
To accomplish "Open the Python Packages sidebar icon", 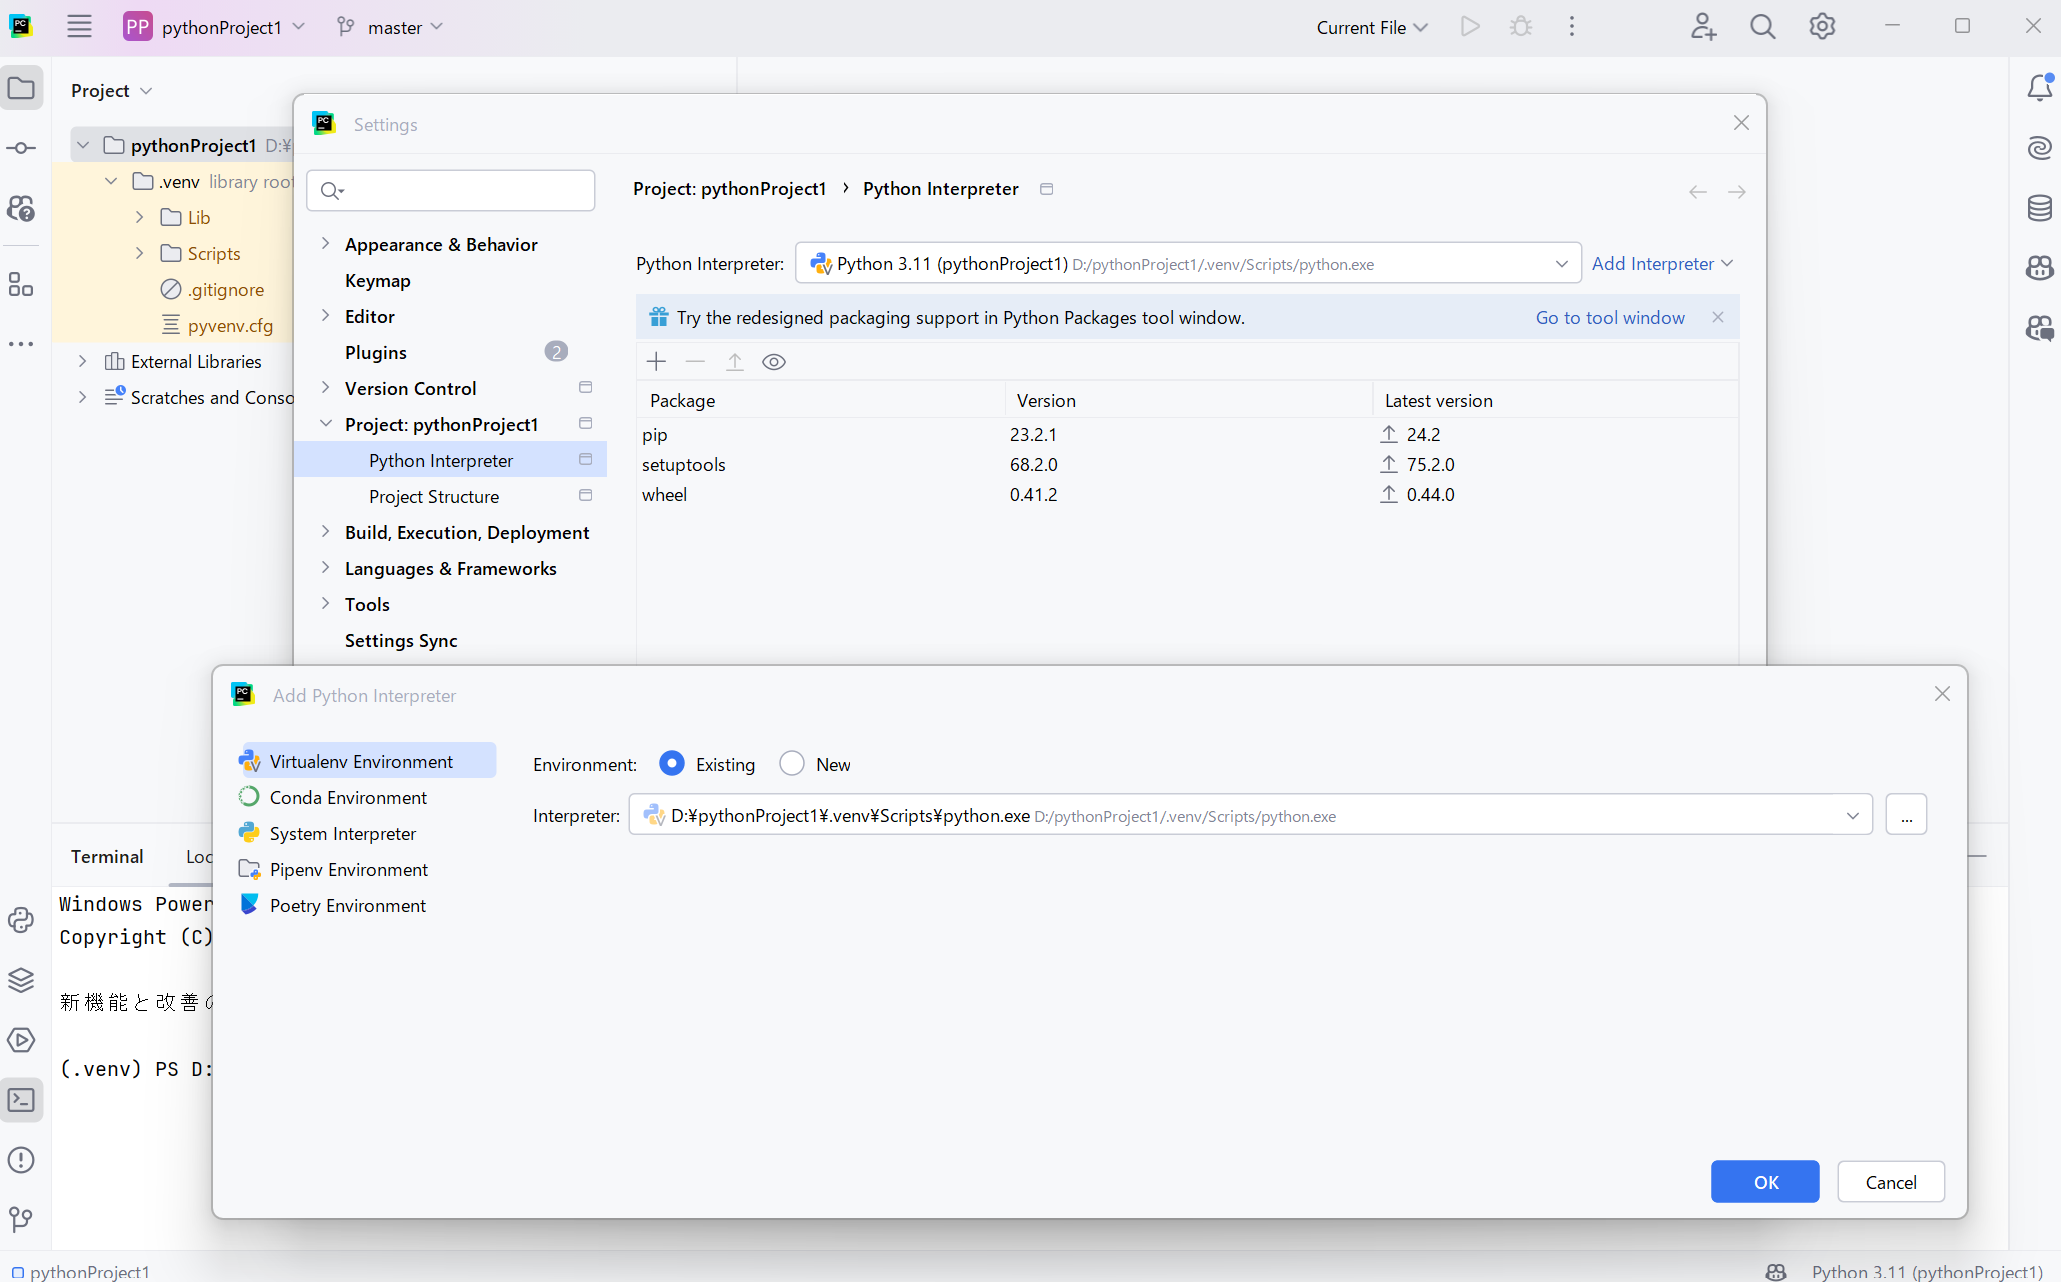I will (21, 980).
